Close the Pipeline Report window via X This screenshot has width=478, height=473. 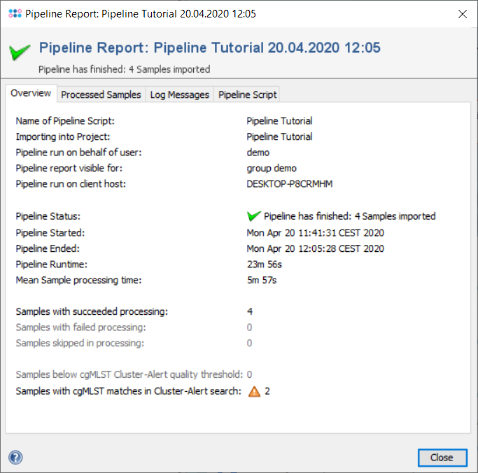pos(463,14)
